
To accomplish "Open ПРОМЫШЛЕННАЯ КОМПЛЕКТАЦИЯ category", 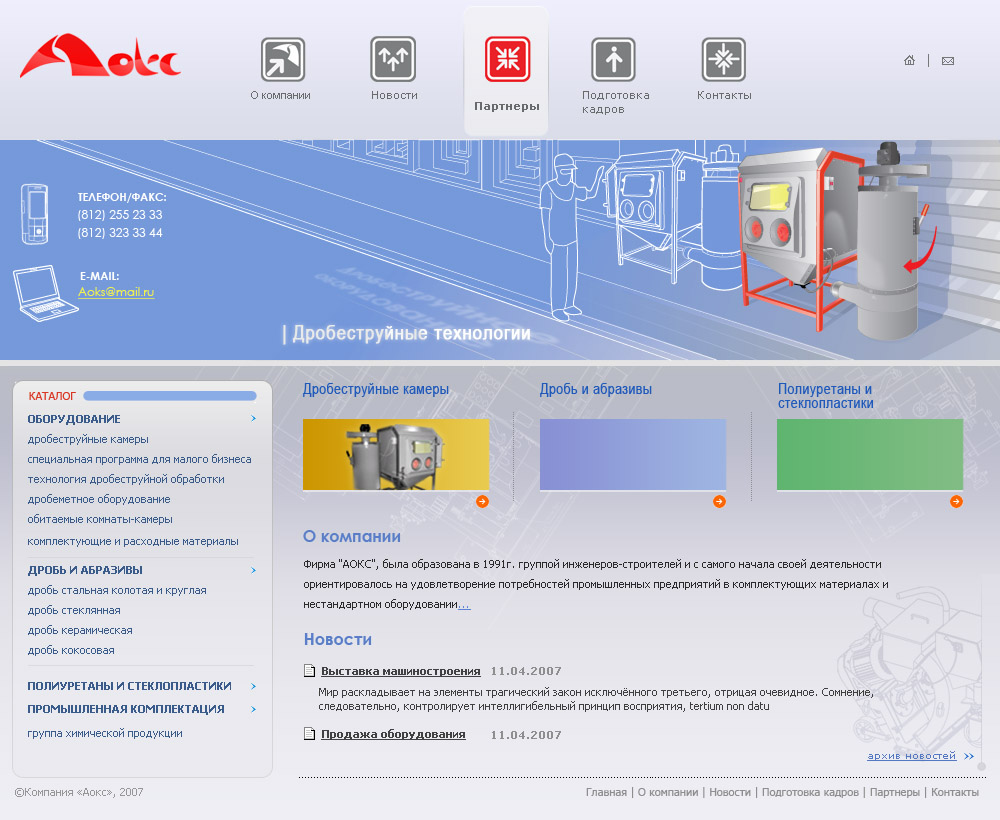I will pos(126,709).
